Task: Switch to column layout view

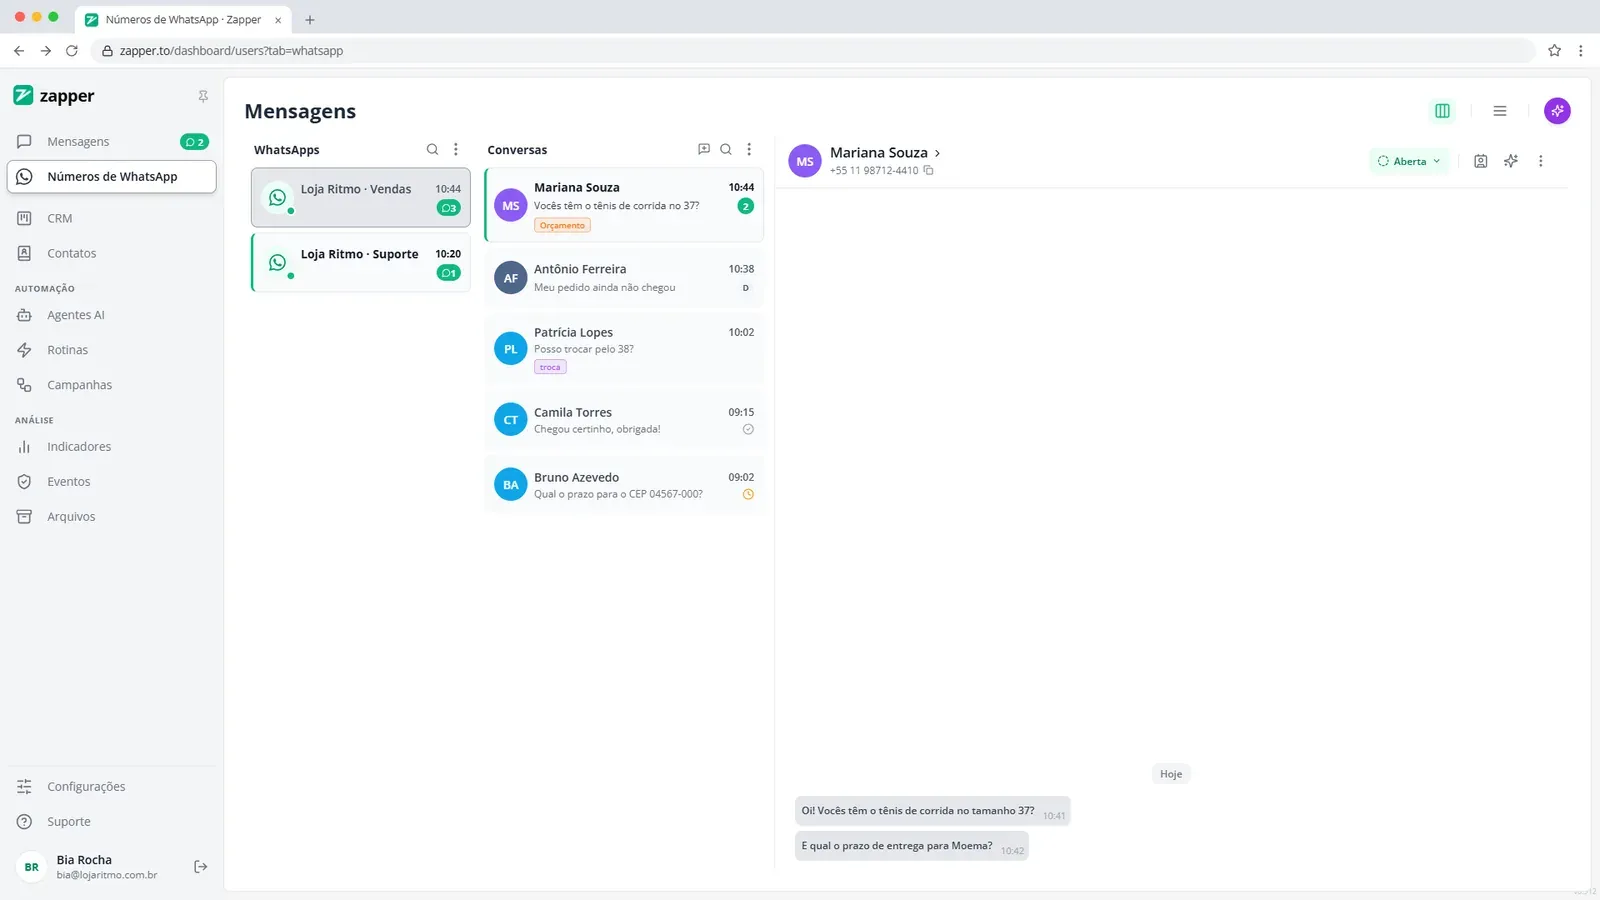Action: pyautogui.click(x=1442, y=111)
